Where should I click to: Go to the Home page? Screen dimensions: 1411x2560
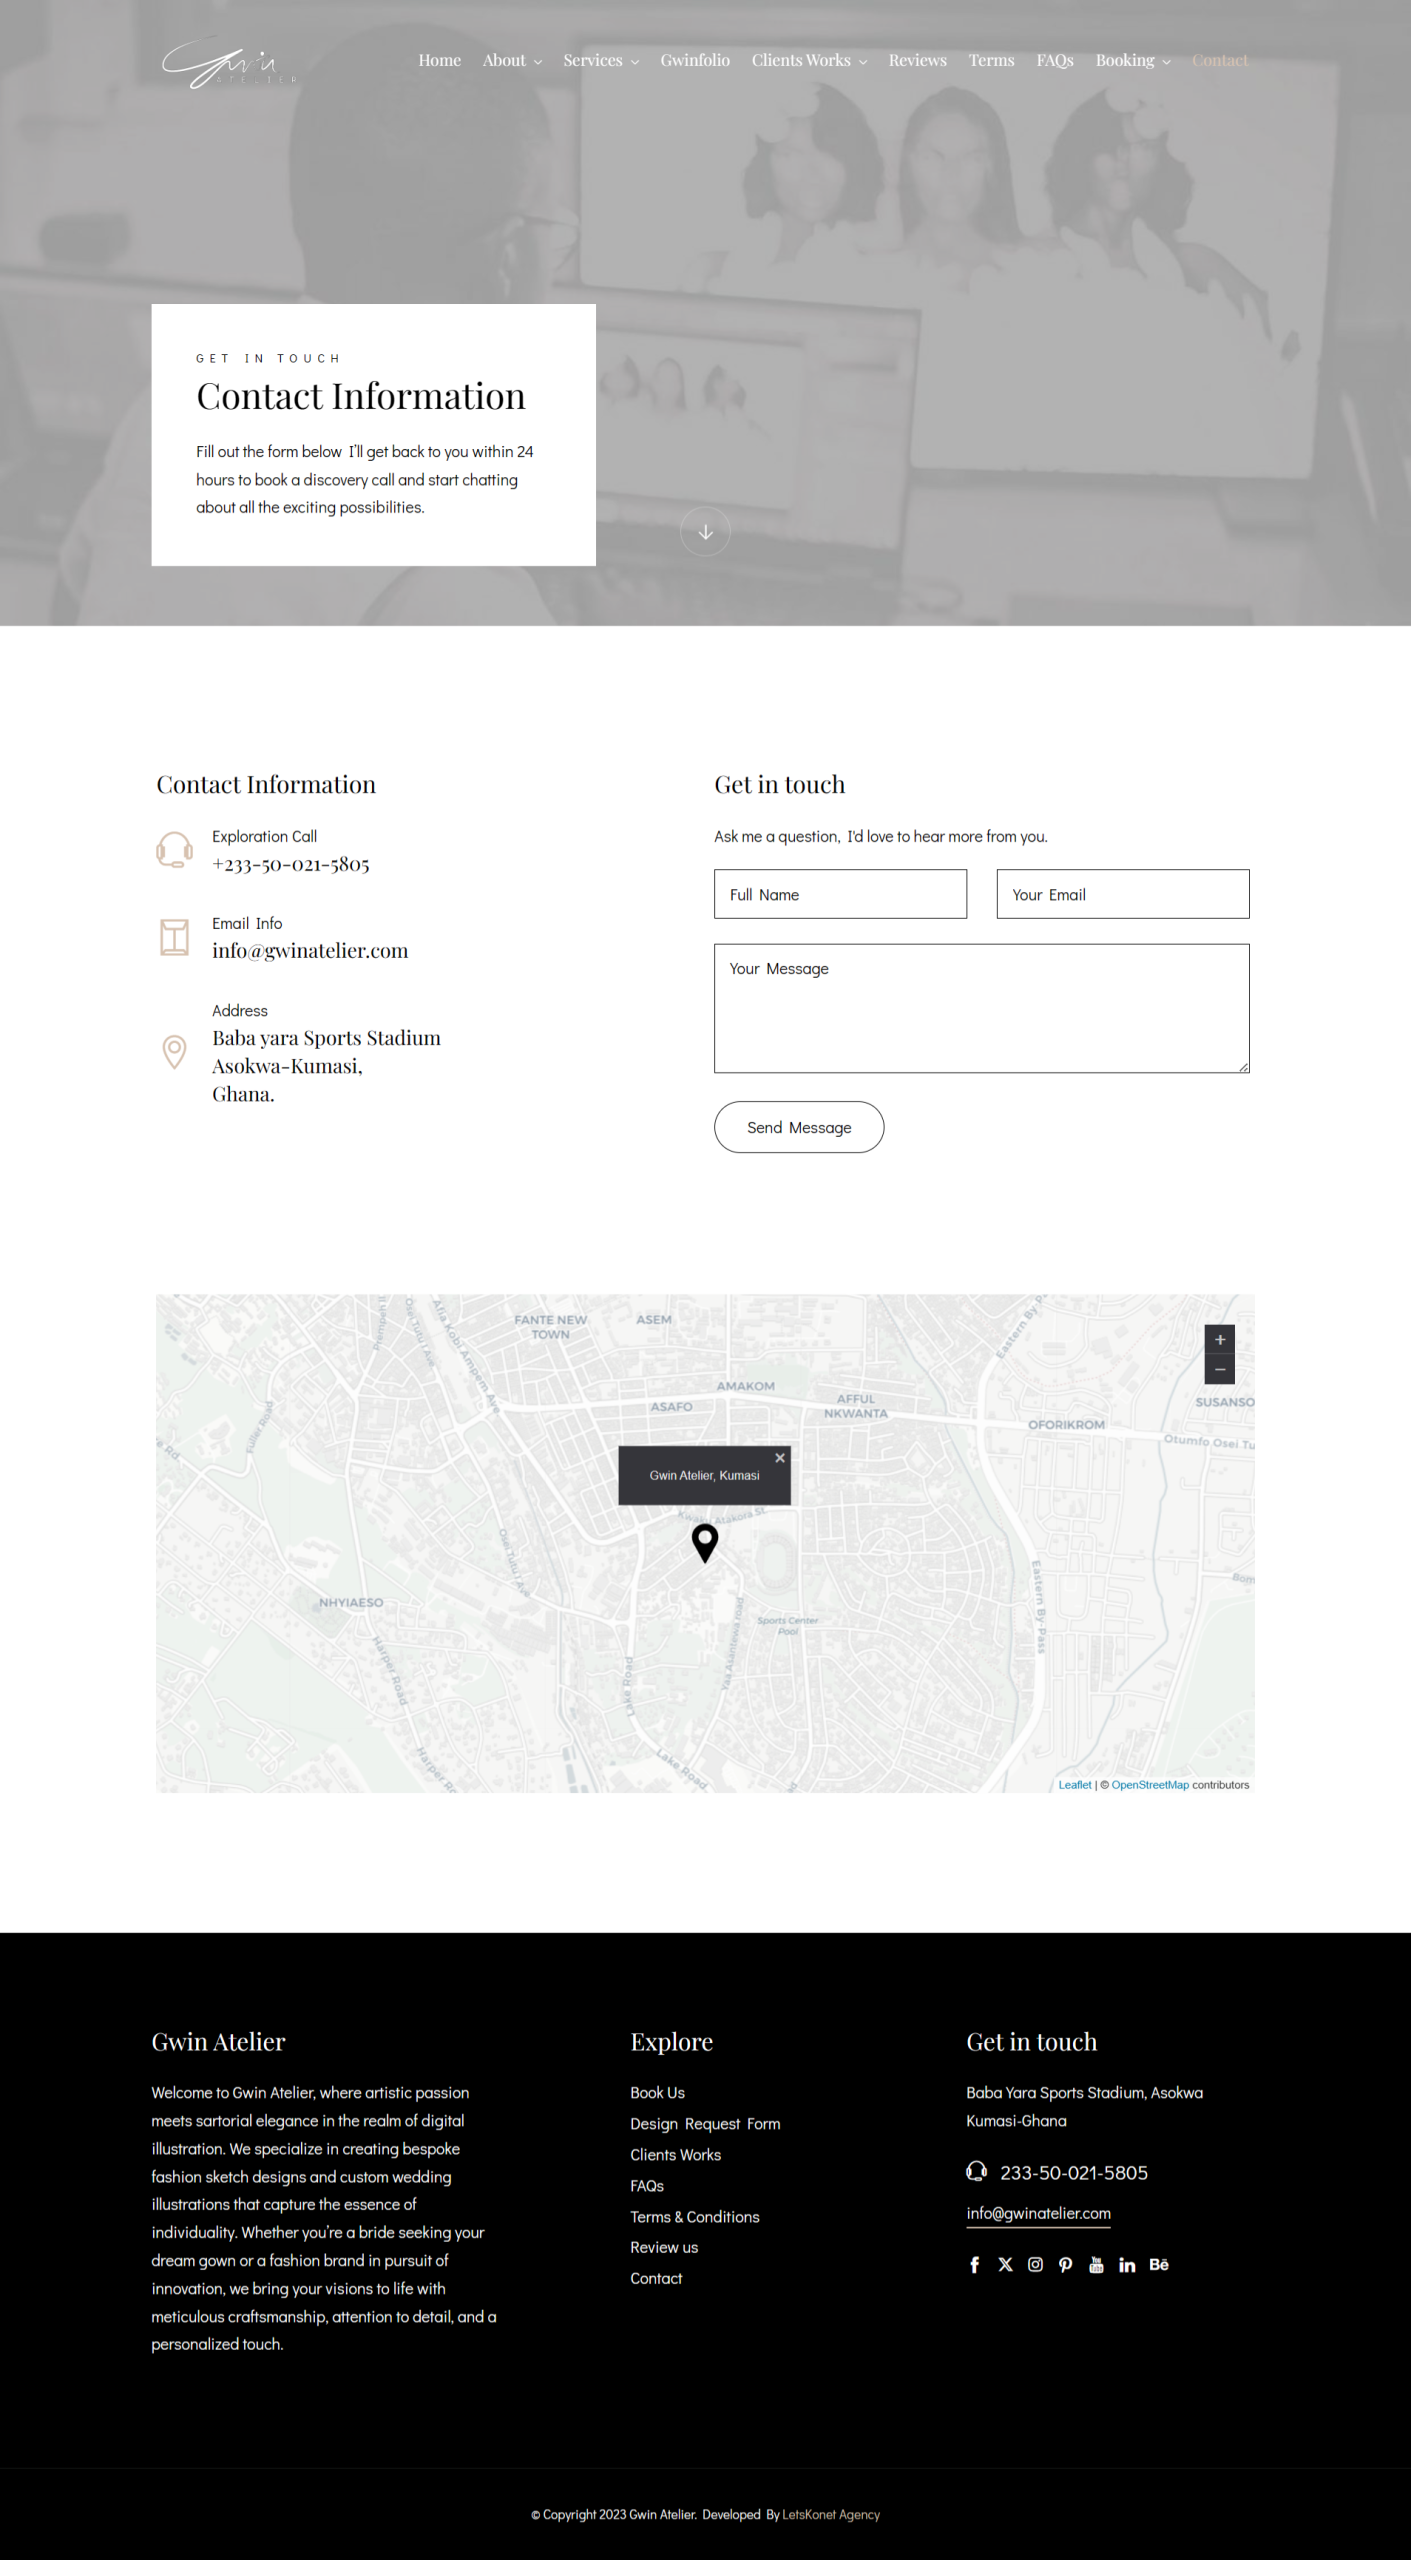coord(440,61)
